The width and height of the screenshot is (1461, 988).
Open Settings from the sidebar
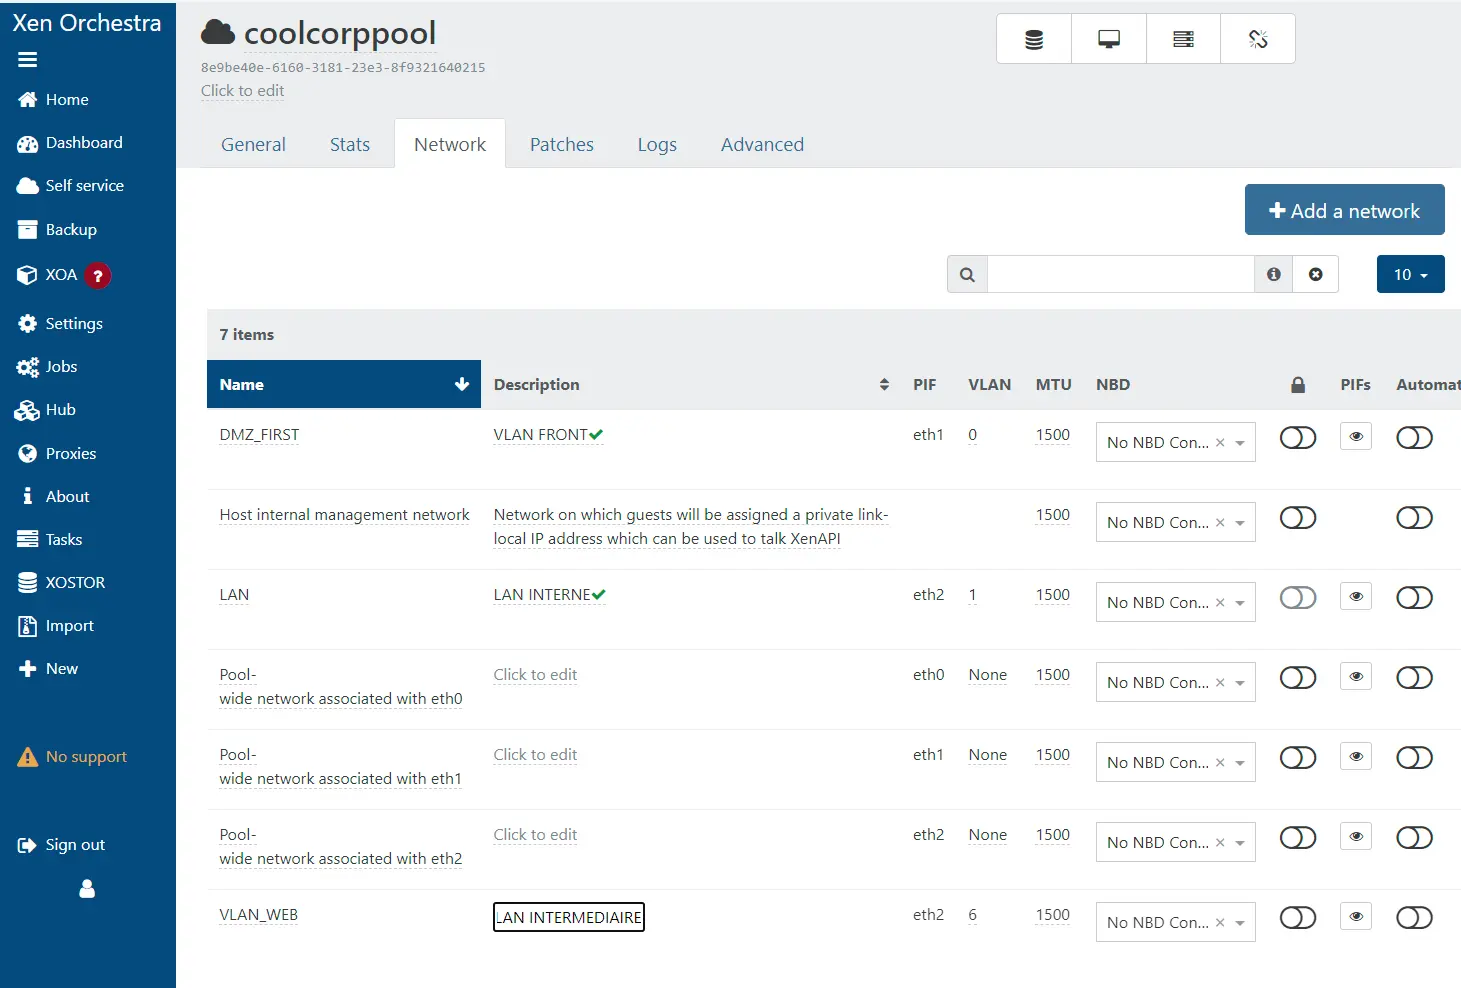[x=61, y=324]
